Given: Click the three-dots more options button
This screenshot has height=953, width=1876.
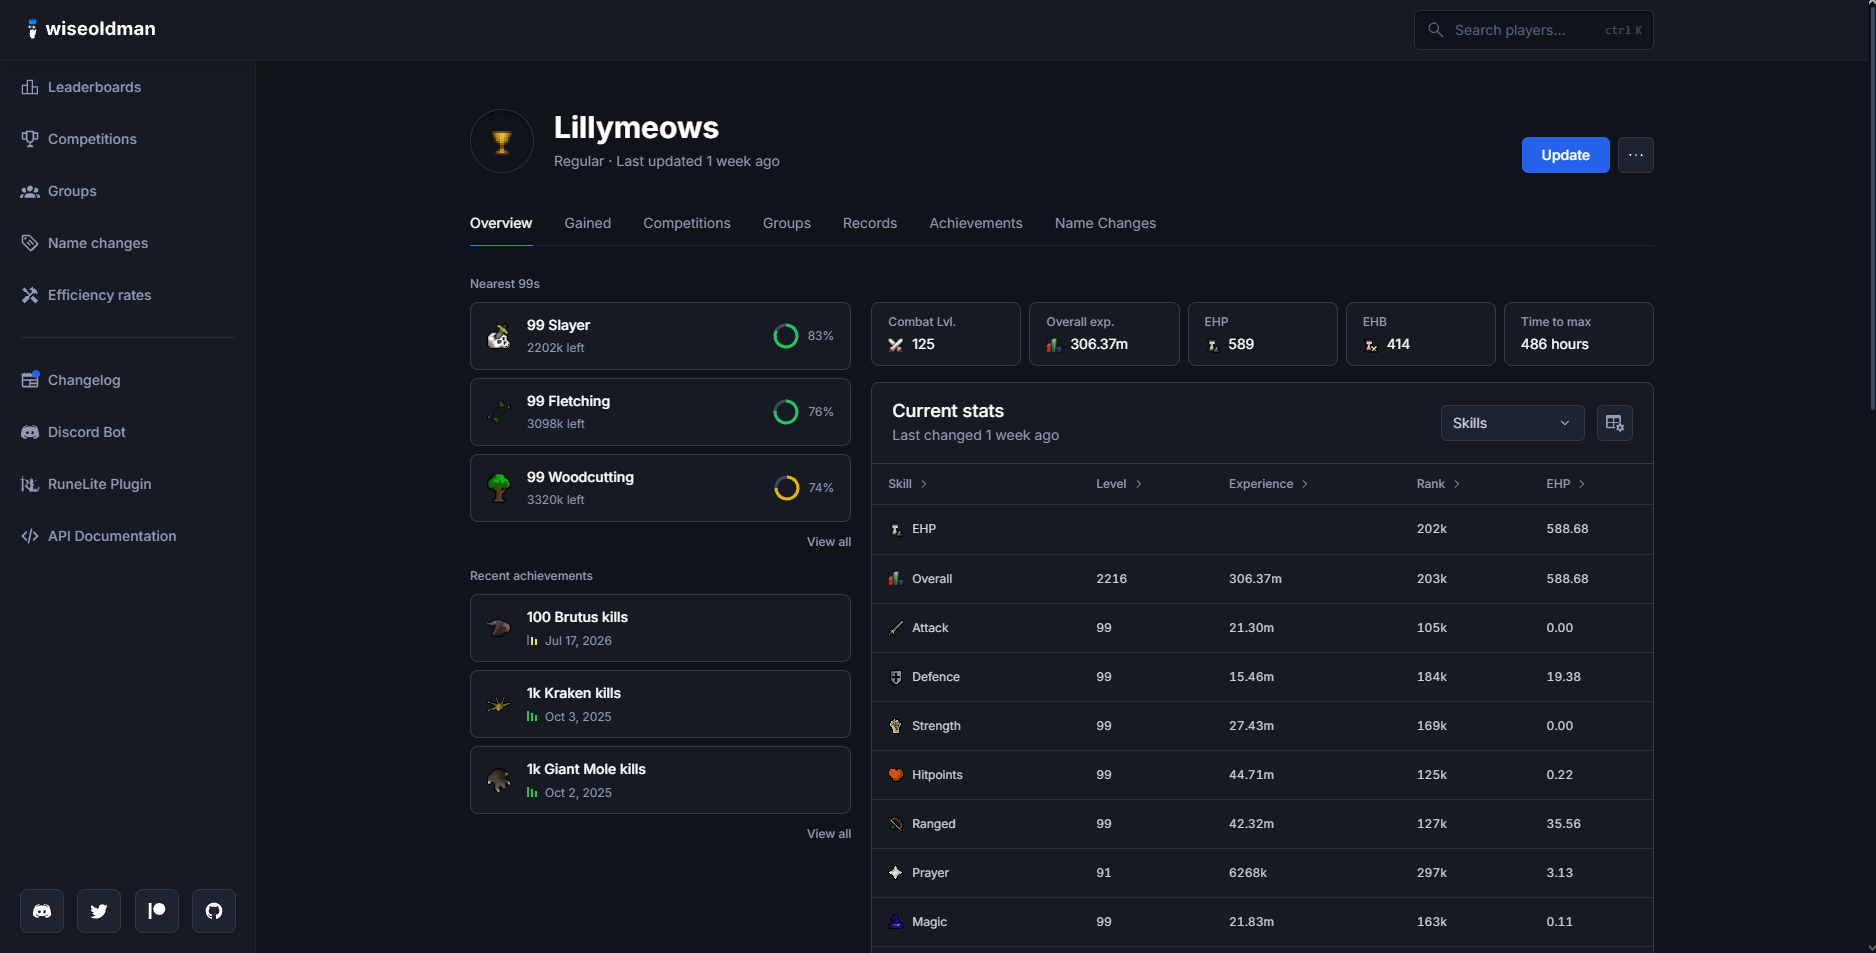Looking at the screenshot, I should pos(1636,155).
